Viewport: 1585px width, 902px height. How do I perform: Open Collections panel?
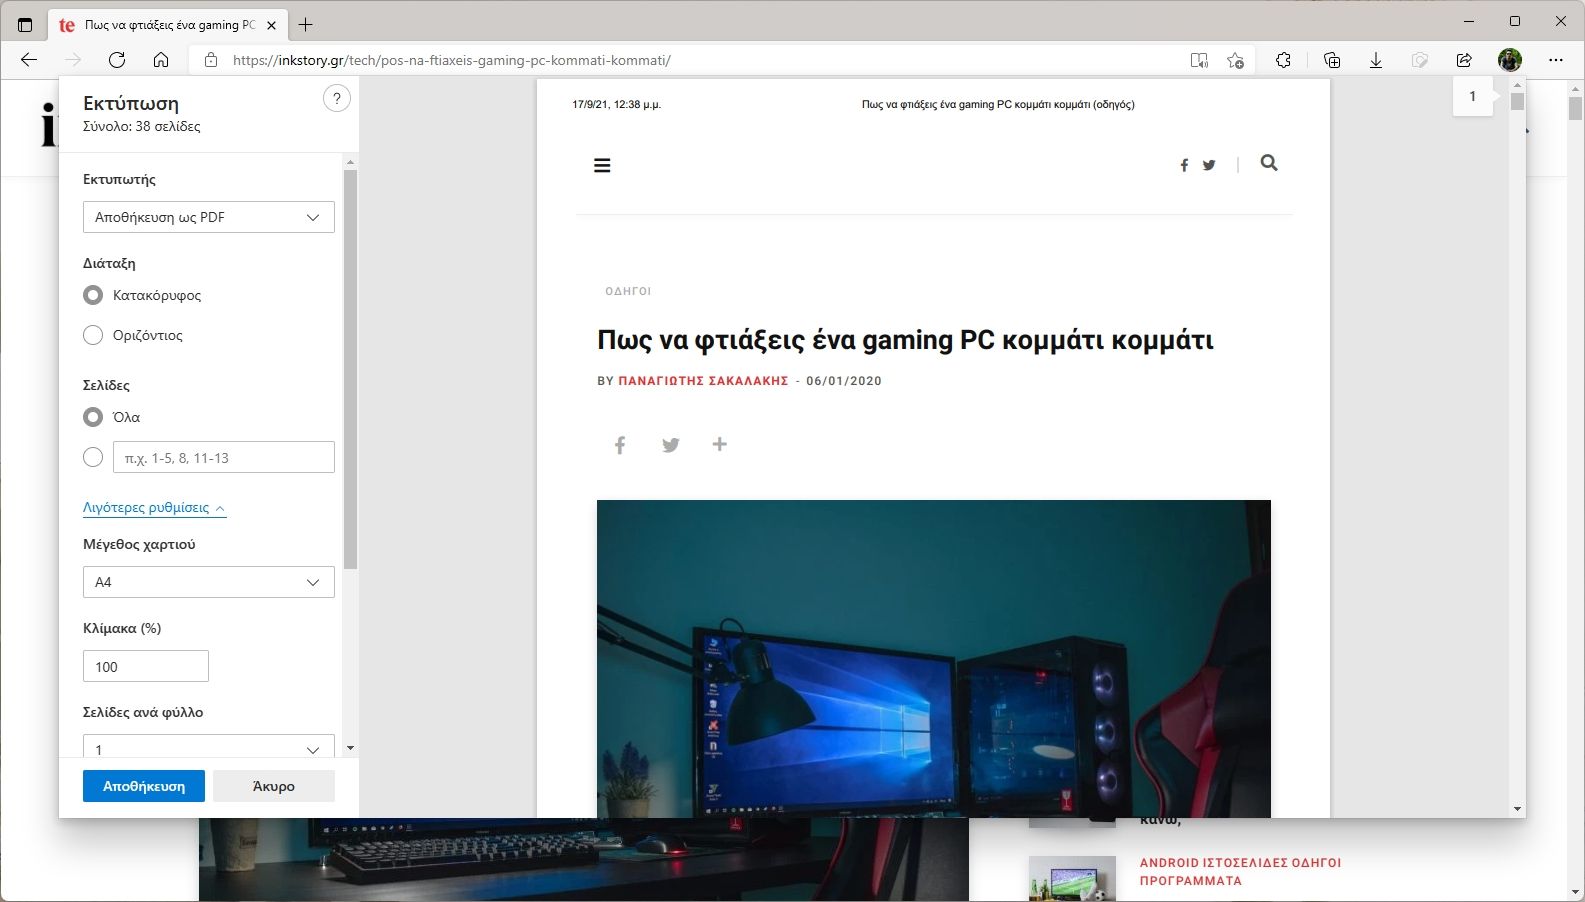[1332, 60]
